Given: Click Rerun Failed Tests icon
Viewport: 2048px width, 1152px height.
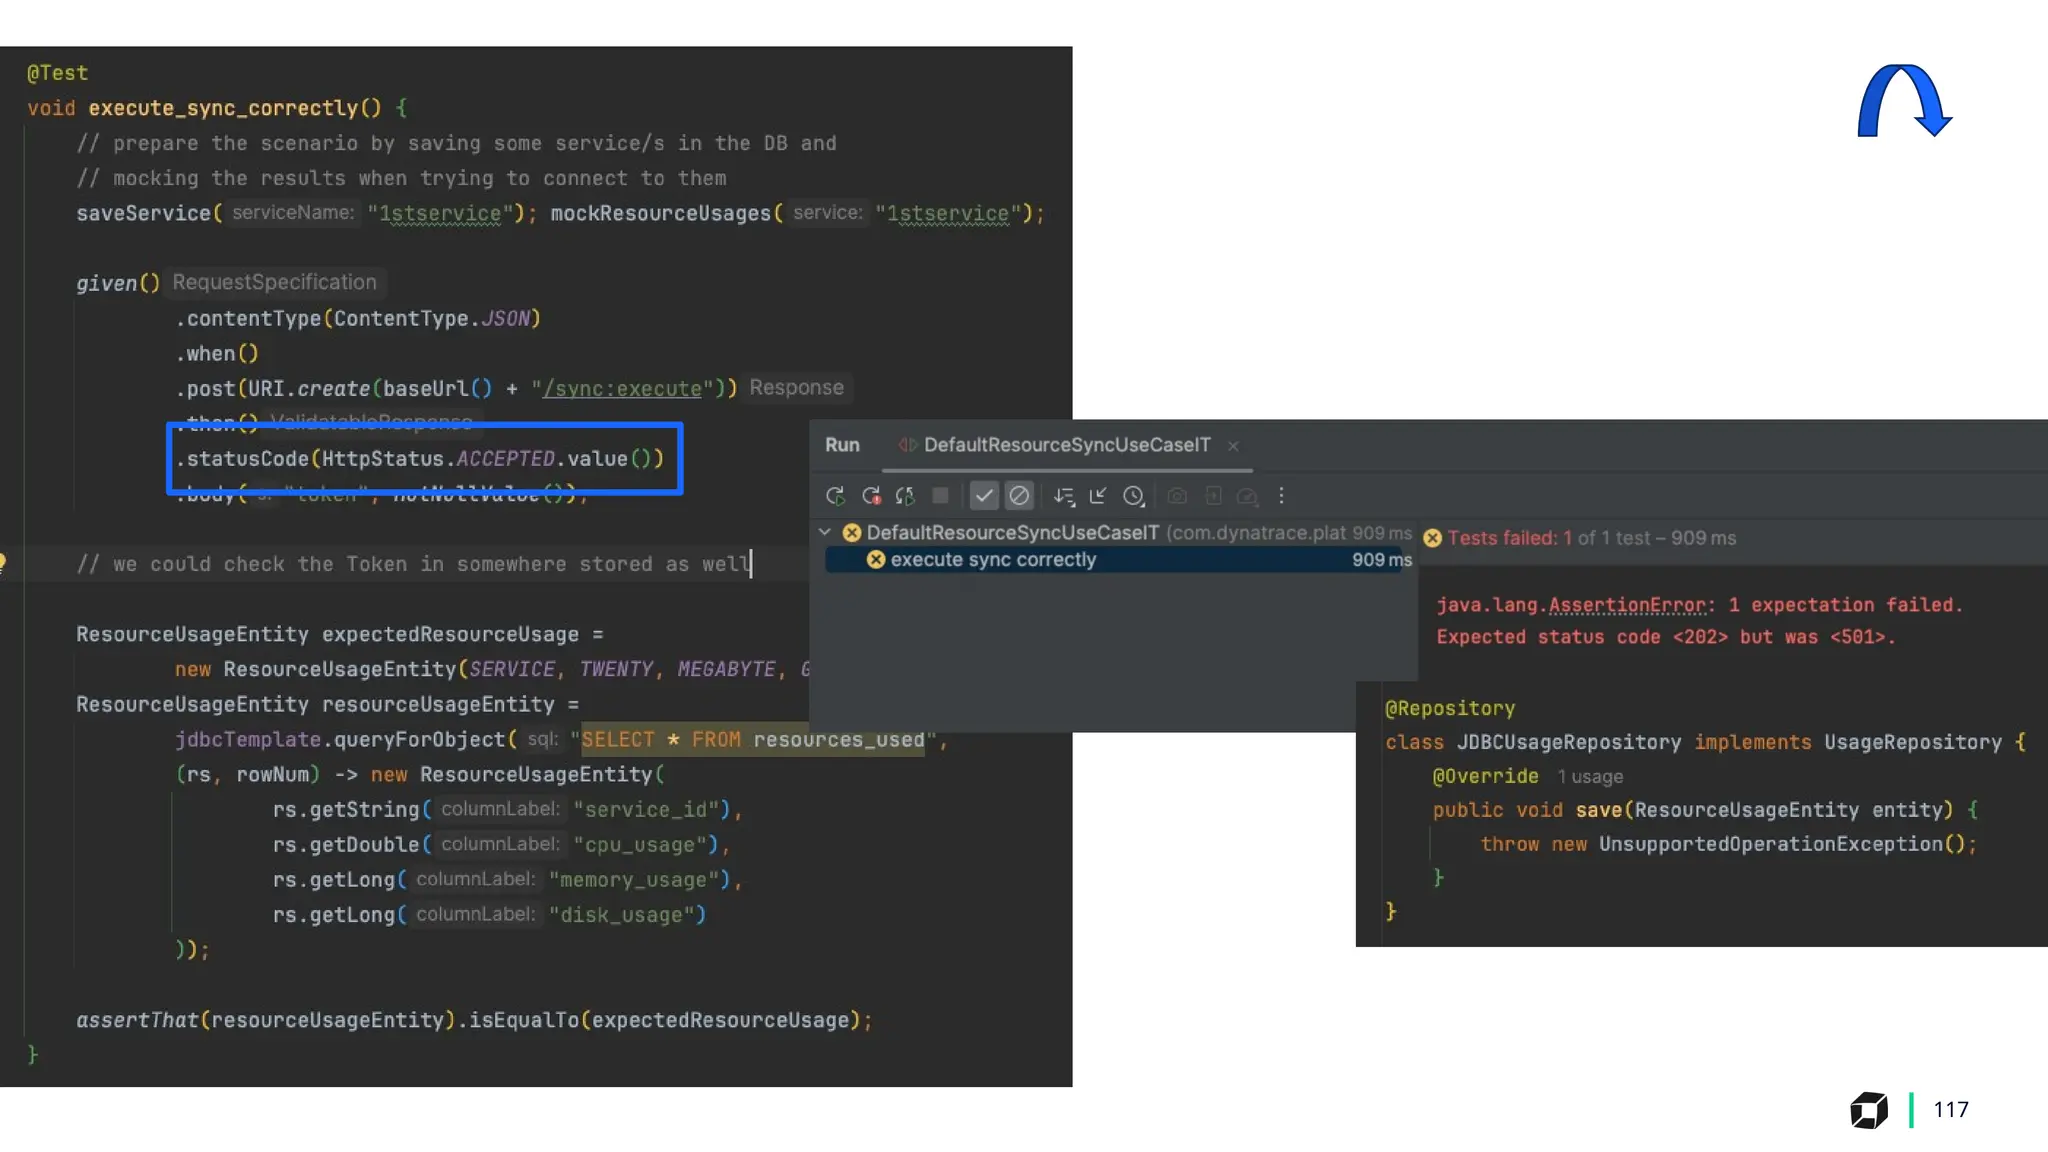Looking at the screenshot, I should (x=871, y=496).
